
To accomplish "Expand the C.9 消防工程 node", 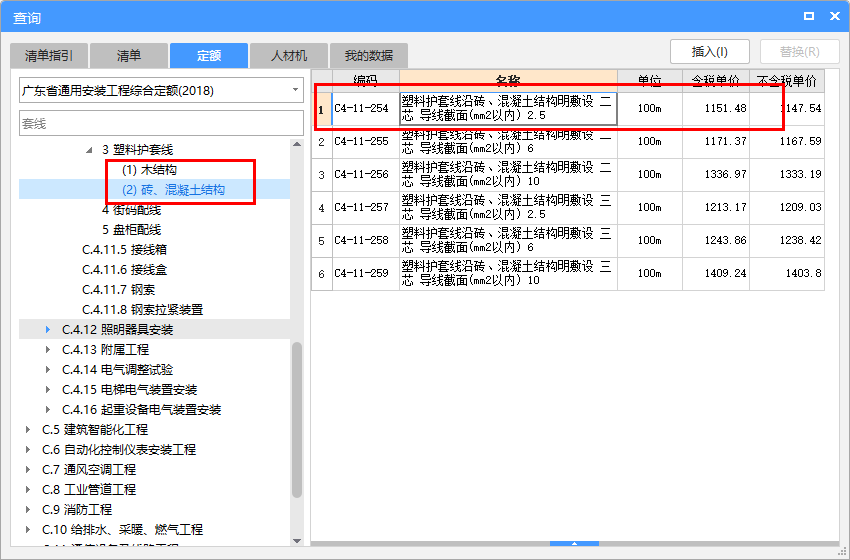I will [x=28, y=510].
